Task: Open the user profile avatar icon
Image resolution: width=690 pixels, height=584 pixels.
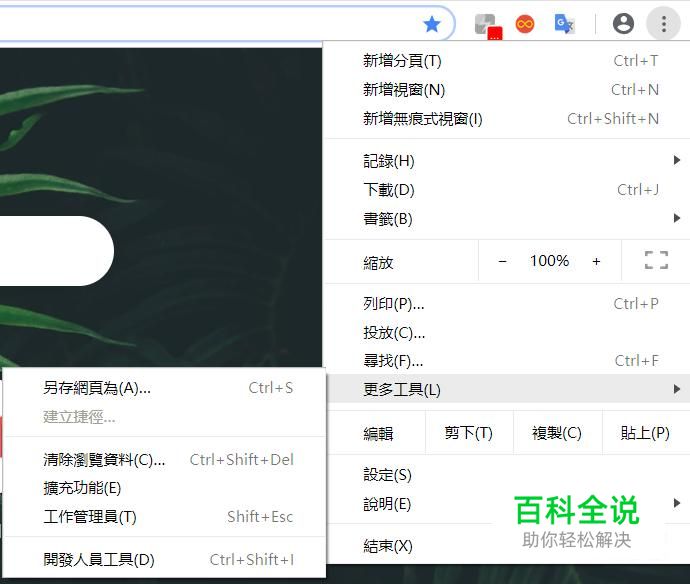Action: pos(623,24)
